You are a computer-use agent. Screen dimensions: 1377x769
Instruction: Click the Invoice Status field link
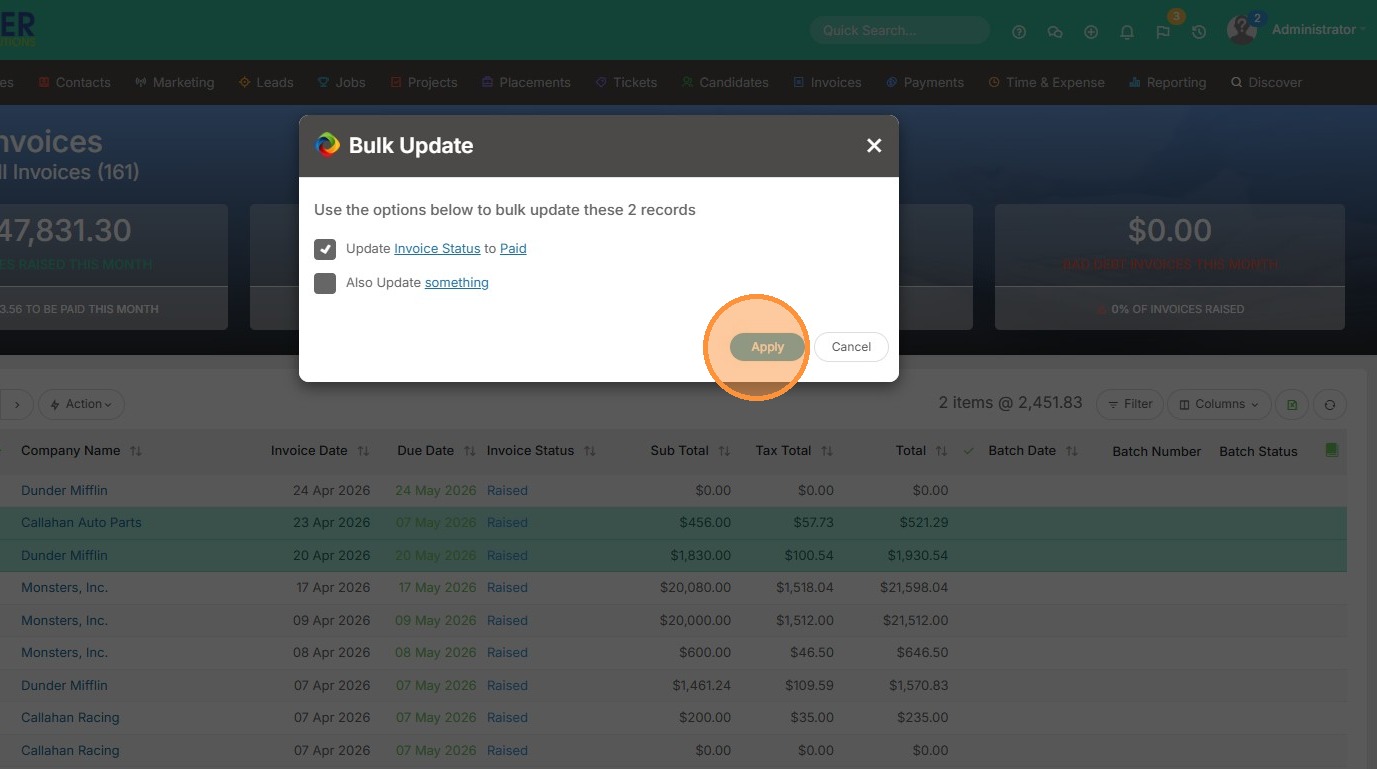pos(437,248)
